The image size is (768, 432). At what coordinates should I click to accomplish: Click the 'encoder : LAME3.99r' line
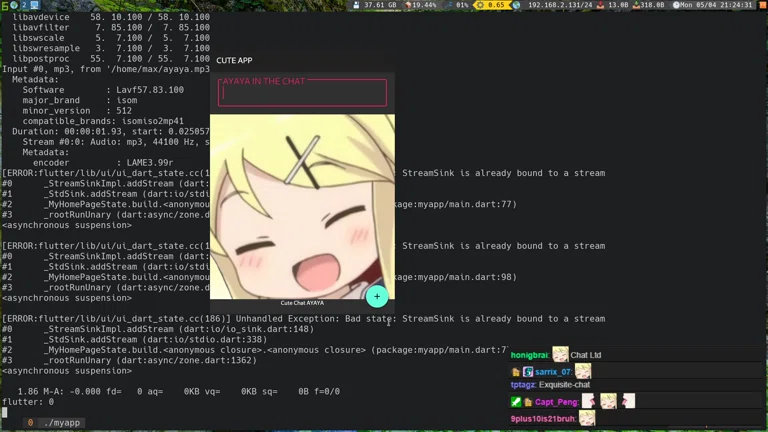[103, 163]
